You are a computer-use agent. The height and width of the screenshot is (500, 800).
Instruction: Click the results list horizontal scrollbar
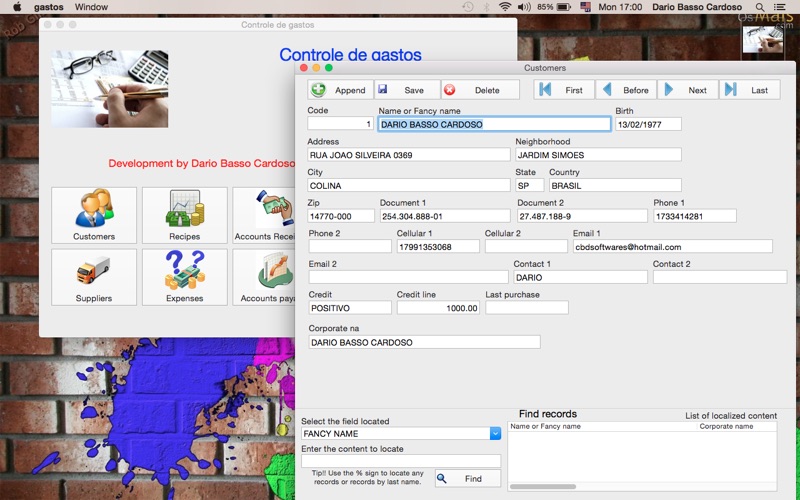coord(543,486)
